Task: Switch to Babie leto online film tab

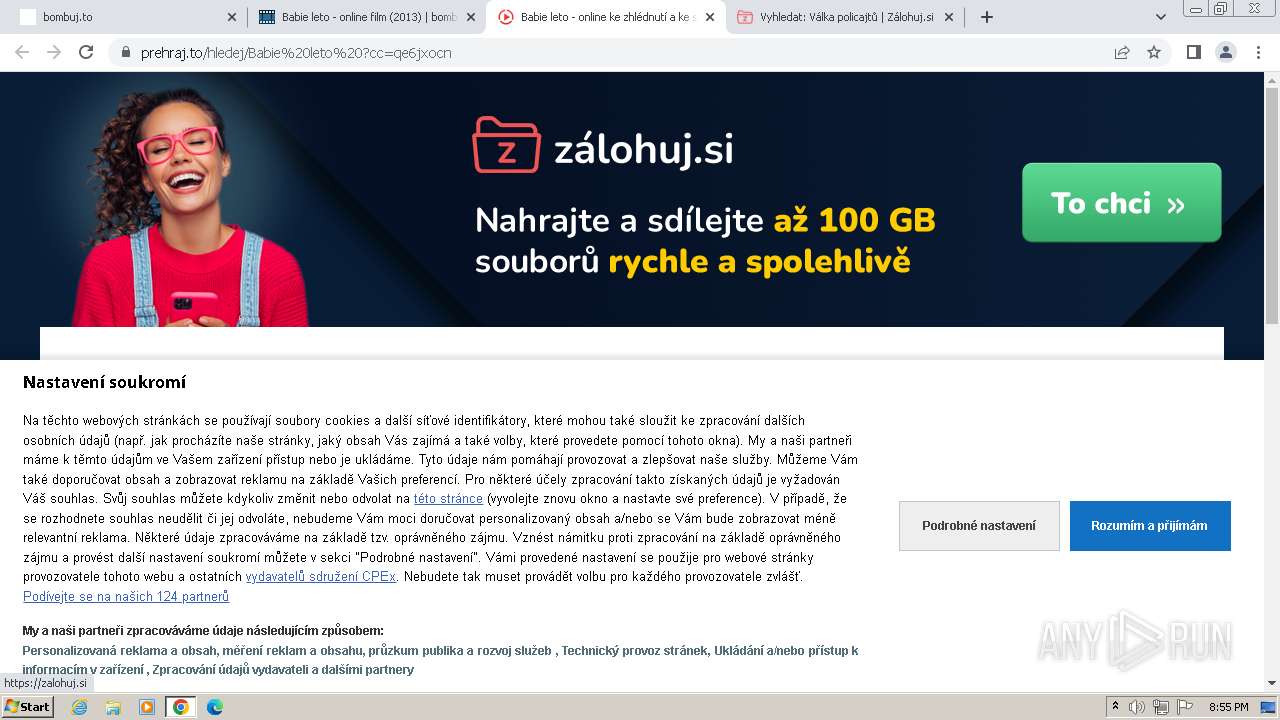Action: coord(366,17)
